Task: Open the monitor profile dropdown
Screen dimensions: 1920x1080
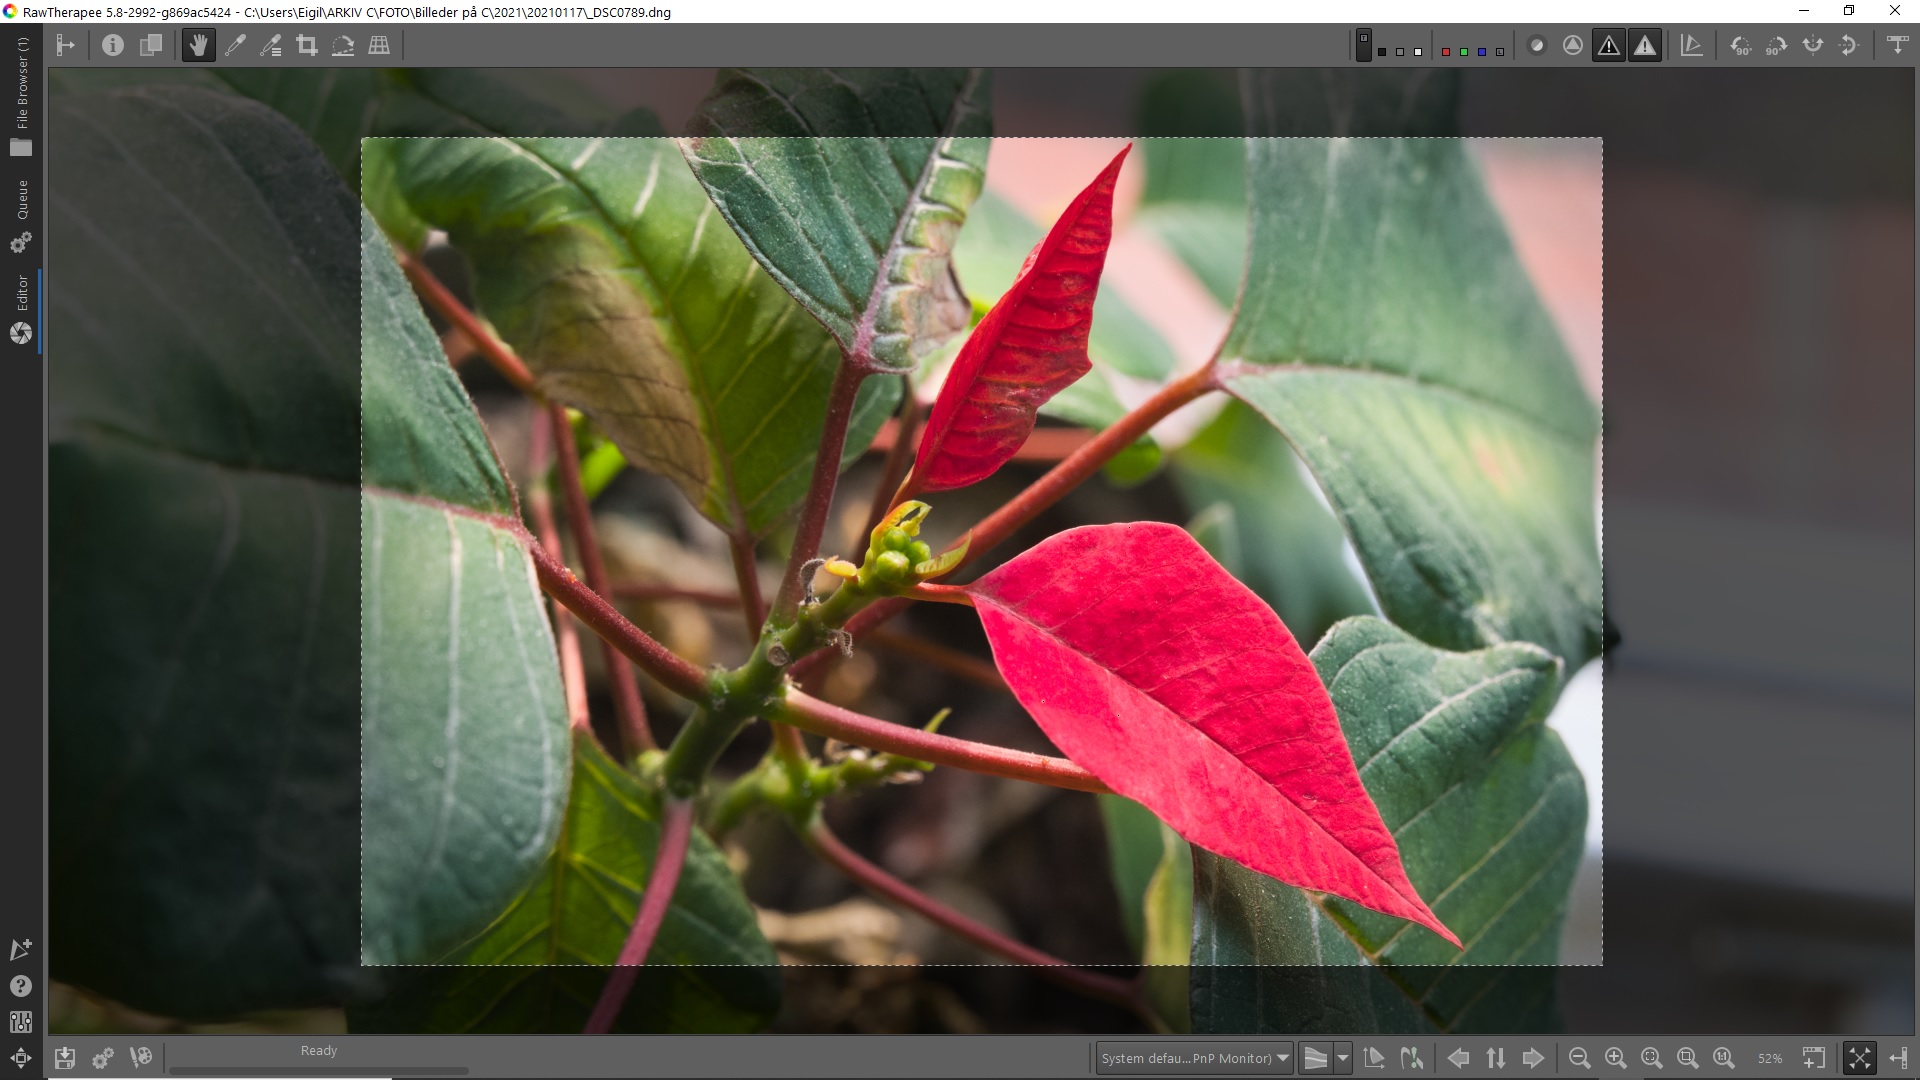Action: pyautogui.click(x=1194, y=1058)
